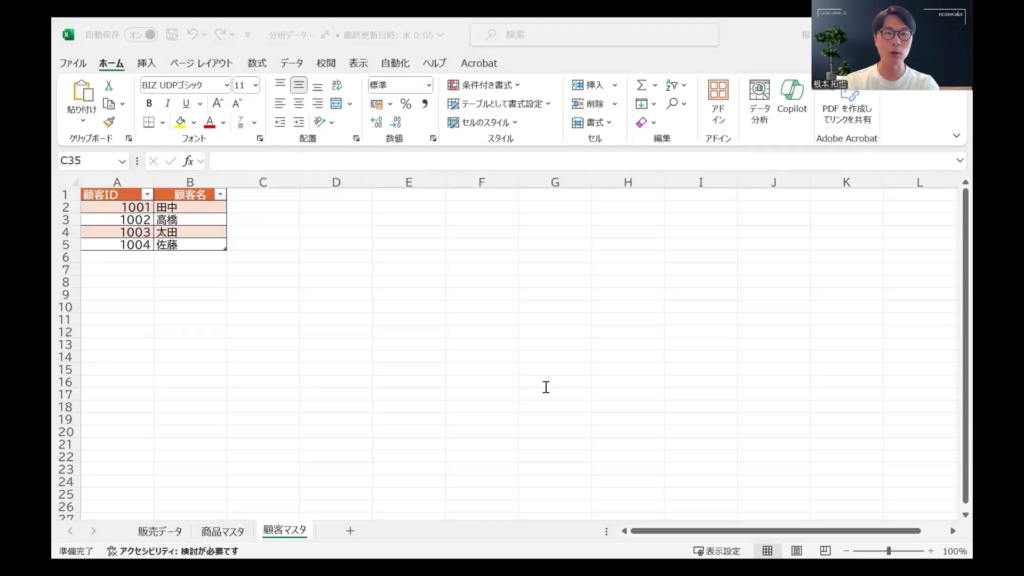Apply percent style with the % icon
The height and width of the screenshot is (576, 1024).
pyautogui.click(x=405, y=104)
